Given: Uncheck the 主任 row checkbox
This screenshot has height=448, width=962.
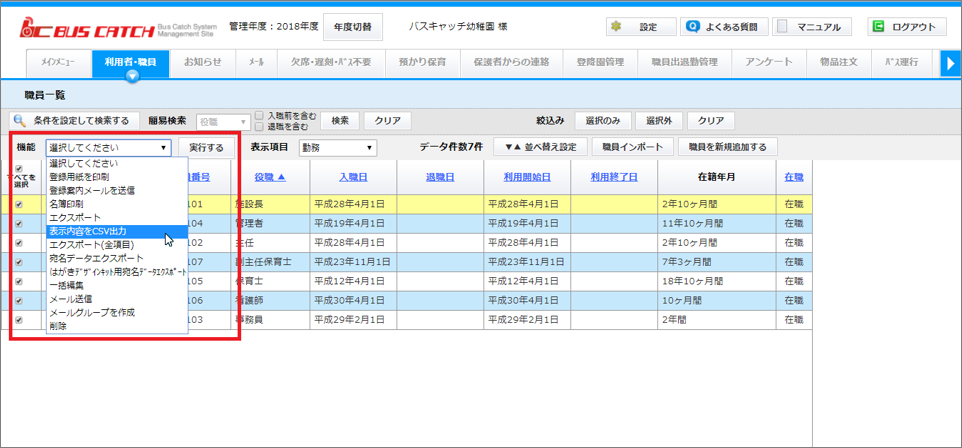Looking at the screenshot, I should 19,243.
